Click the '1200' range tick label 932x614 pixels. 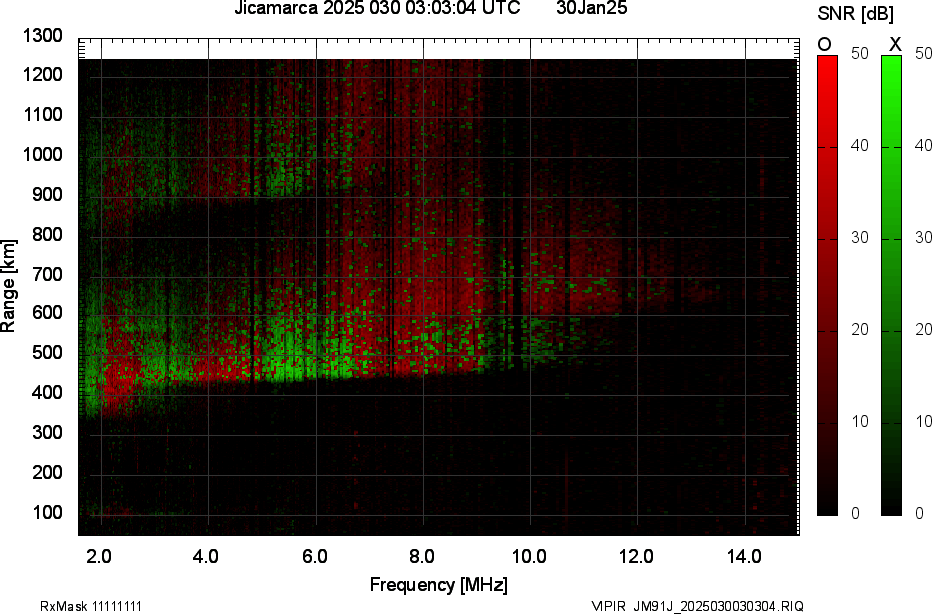click(x=43, y=75)
